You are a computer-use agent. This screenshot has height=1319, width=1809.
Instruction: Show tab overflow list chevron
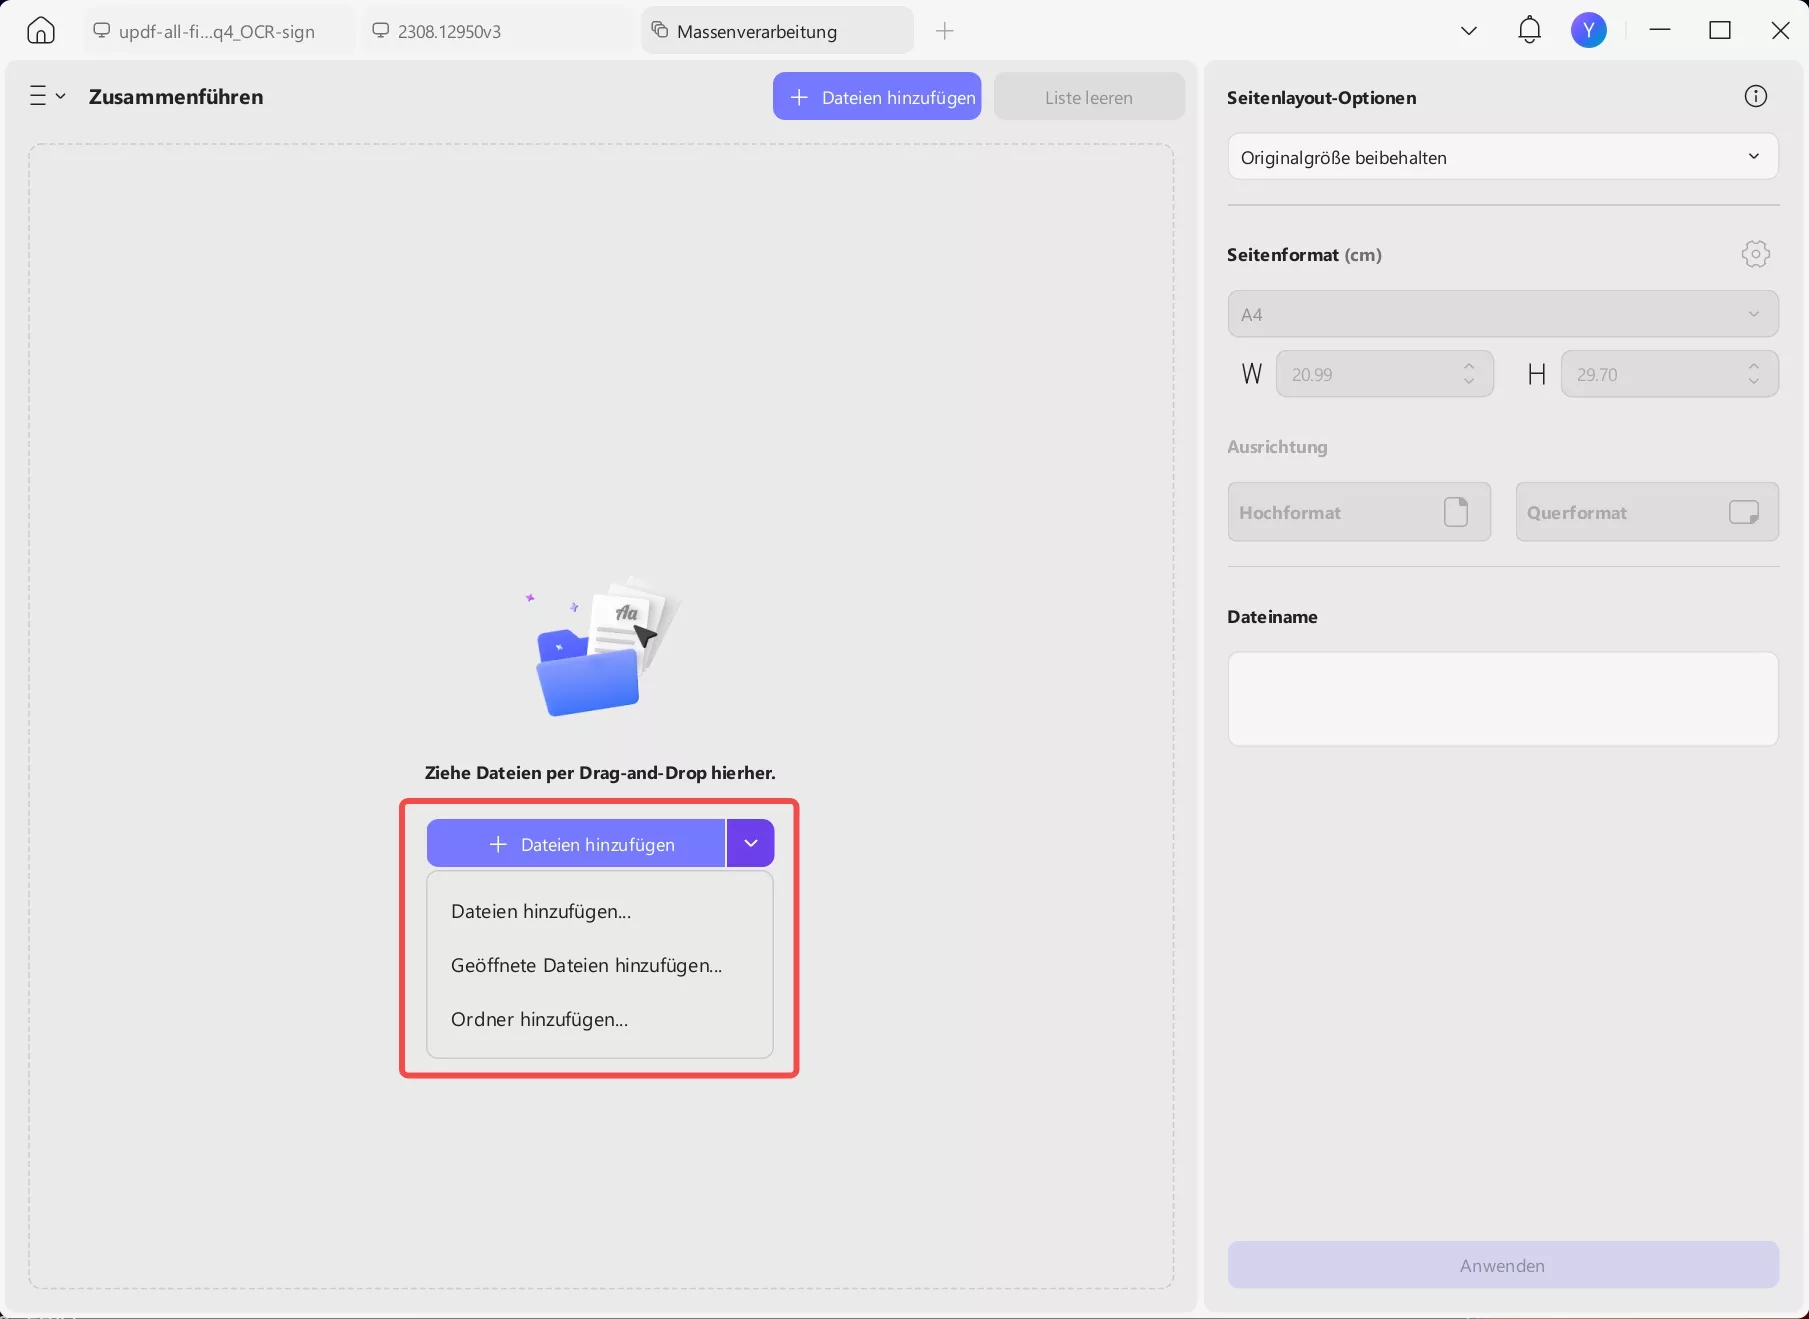[x=1468, y=31]
